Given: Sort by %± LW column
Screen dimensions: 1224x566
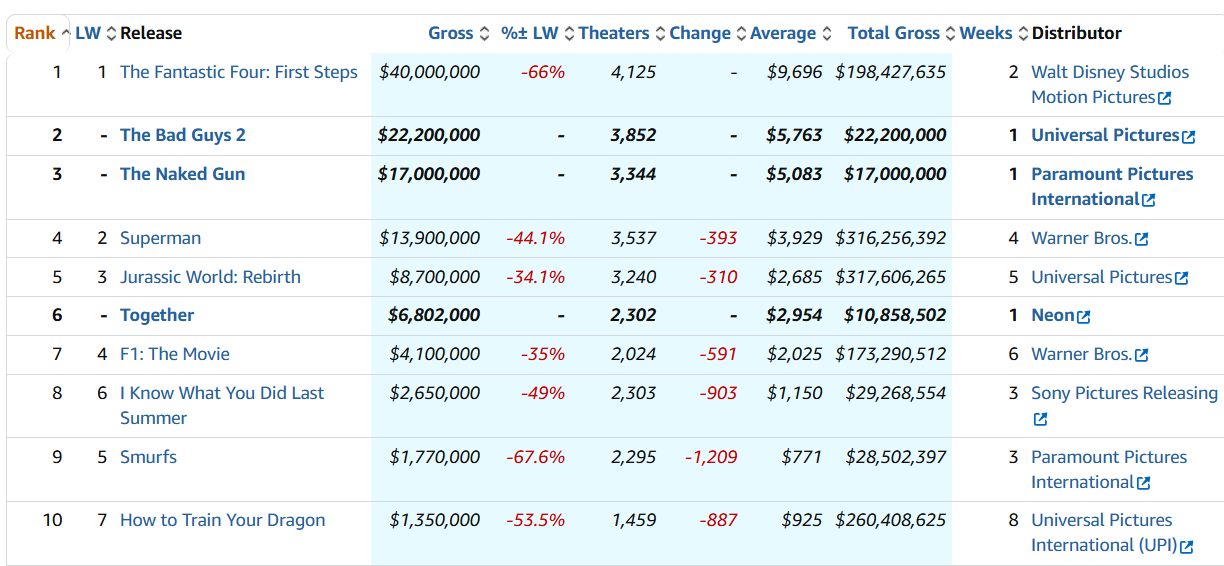Looking at the screenshot, I should click(530, 33).
